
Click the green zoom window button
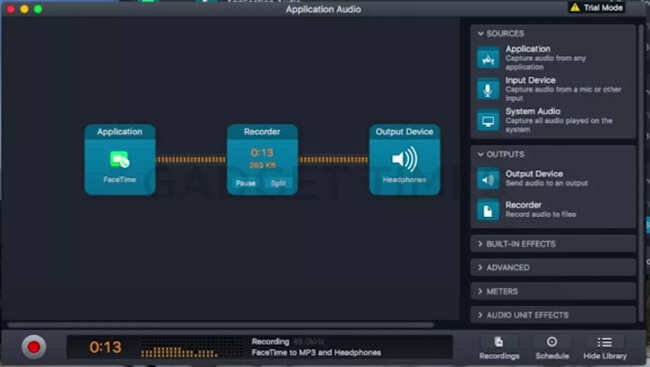(x=38, y=9)
